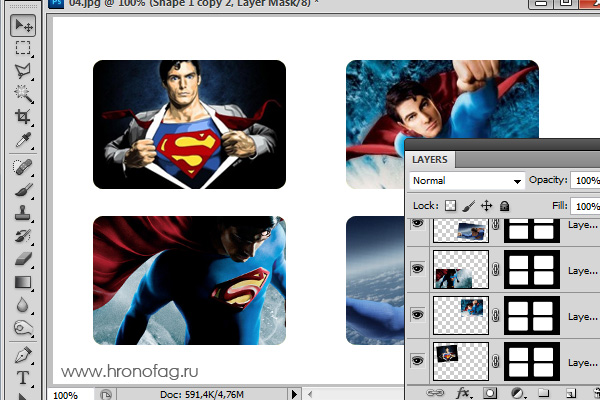Viewport: 600px width, 400px height.
Task: Select the Pen tool
Action: tap(23, 355)
